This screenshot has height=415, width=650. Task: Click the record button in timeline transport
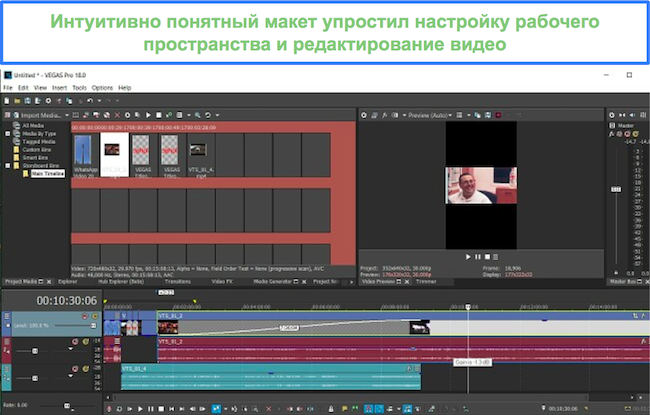[109, 409]
